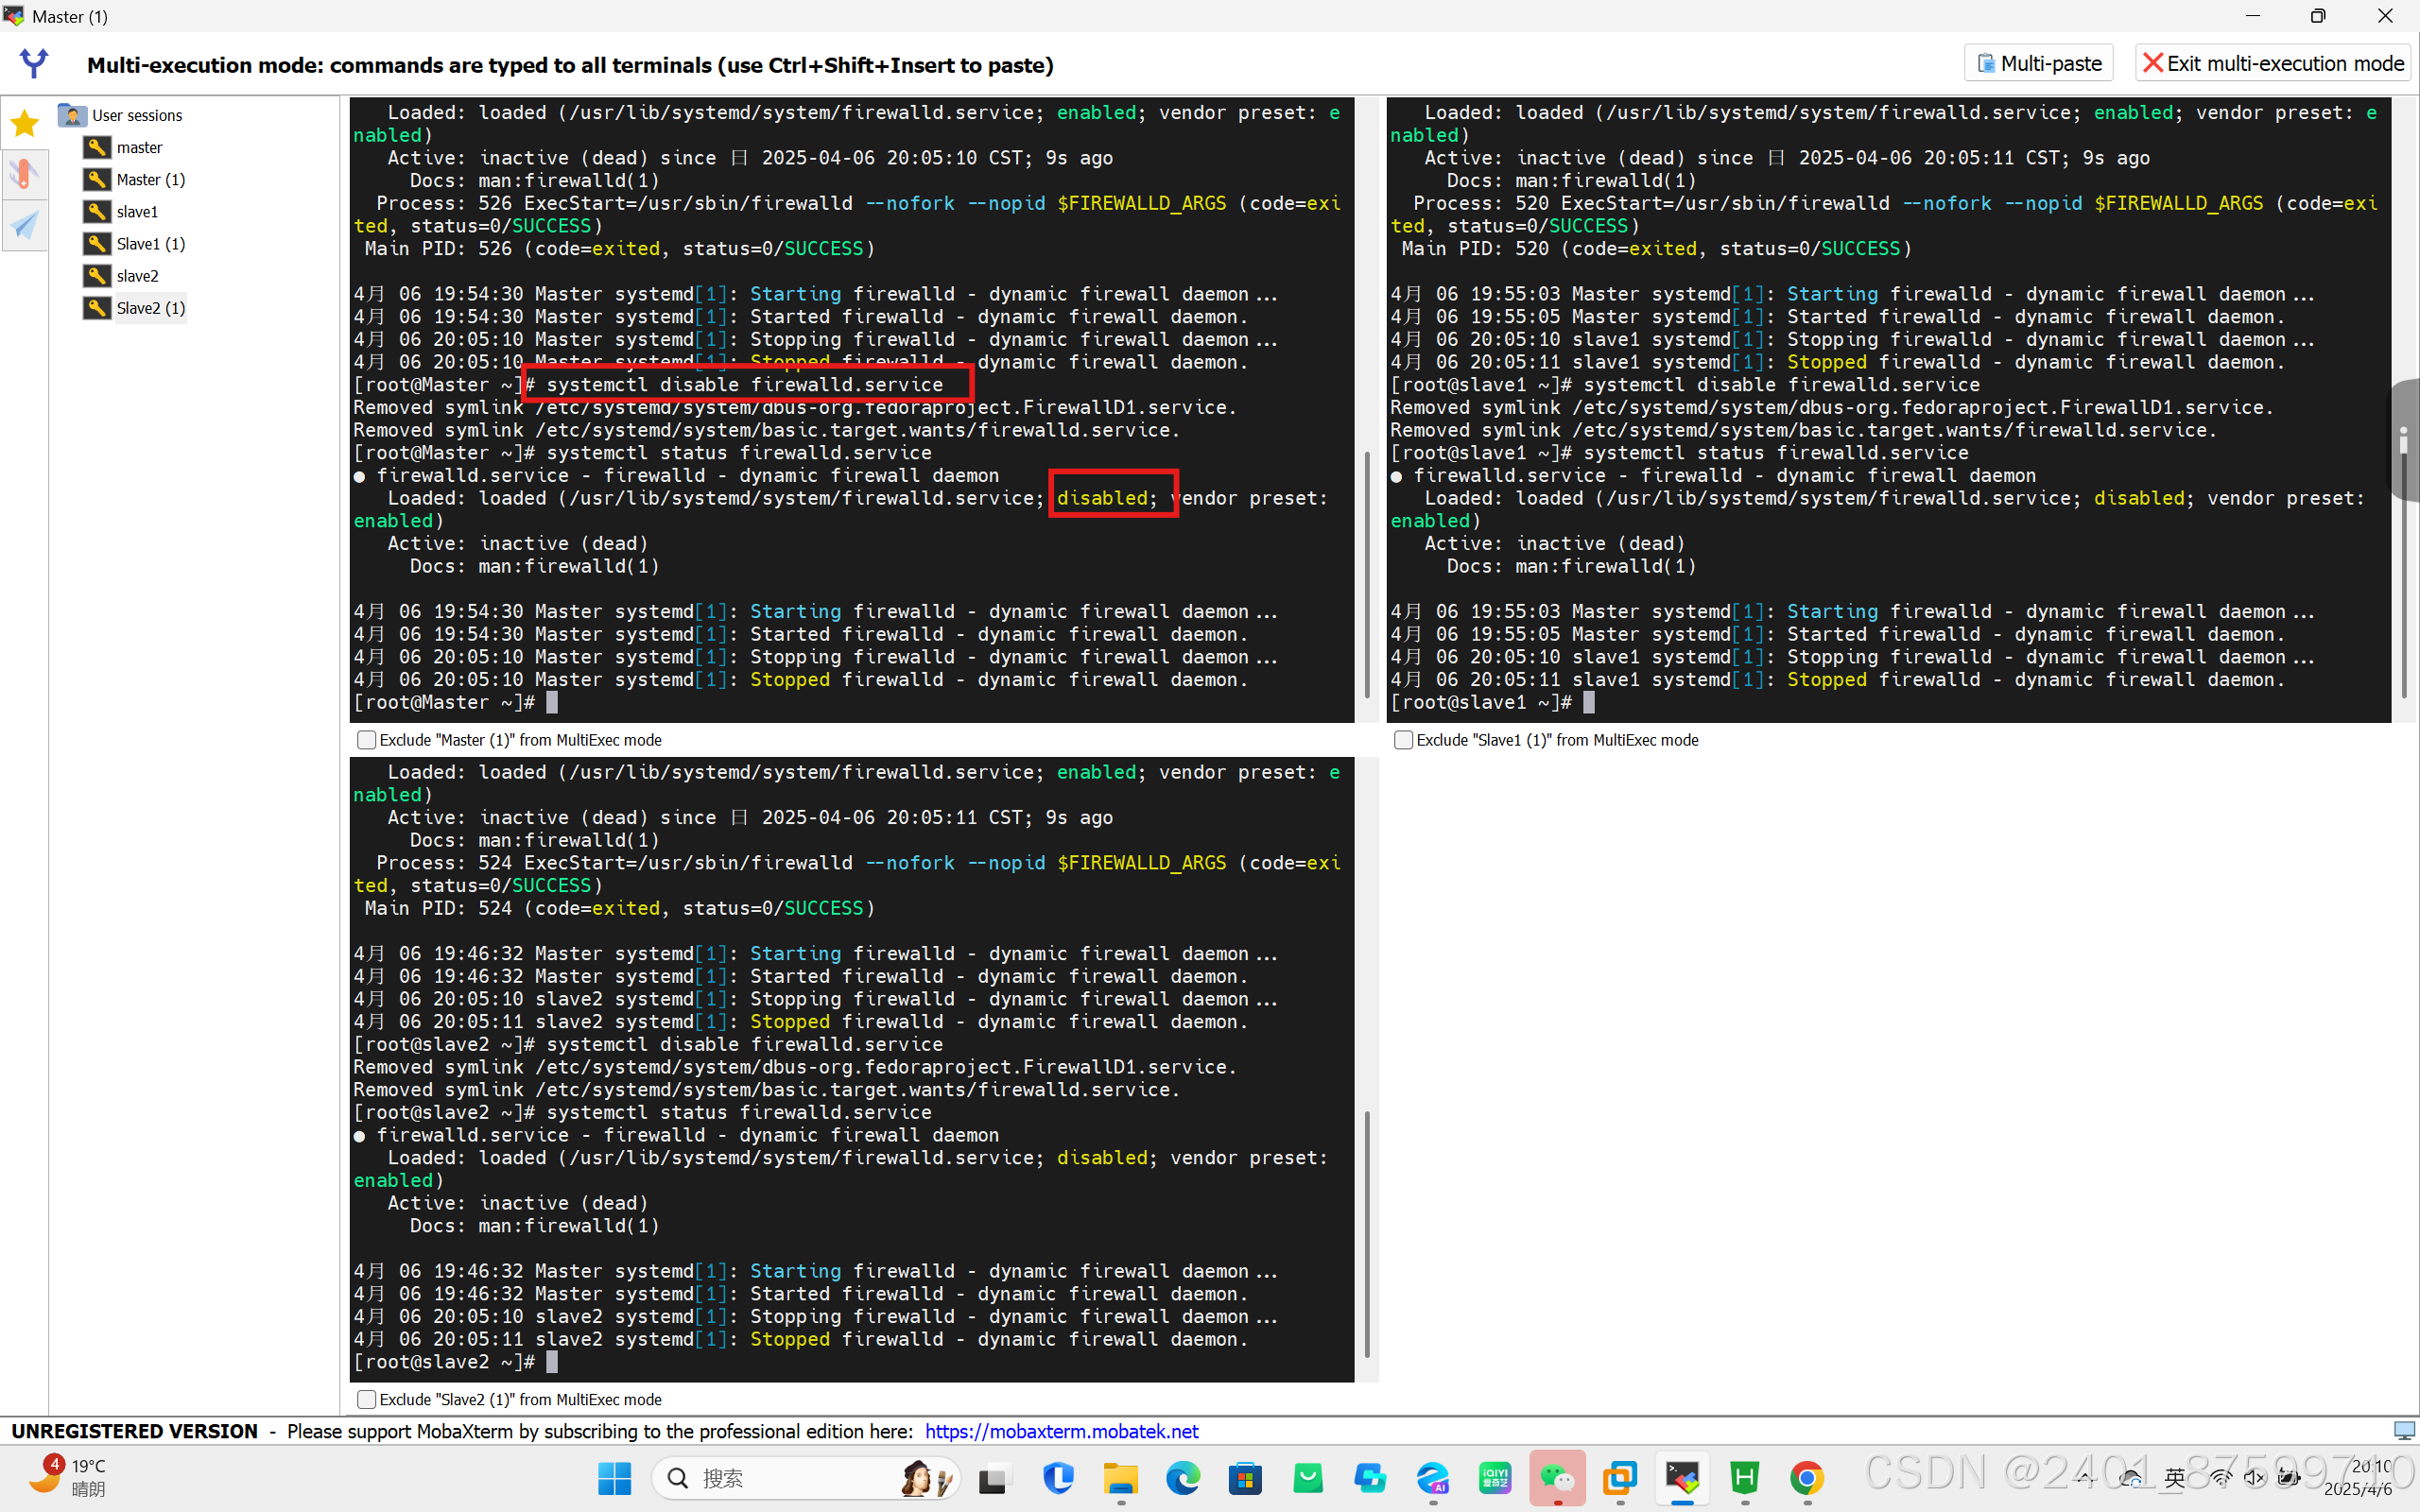Image resolution: width=2420 pixels, height=1512 pixels.
Task: Exit multi-execution mode
Action: [x=2273, y=63]
